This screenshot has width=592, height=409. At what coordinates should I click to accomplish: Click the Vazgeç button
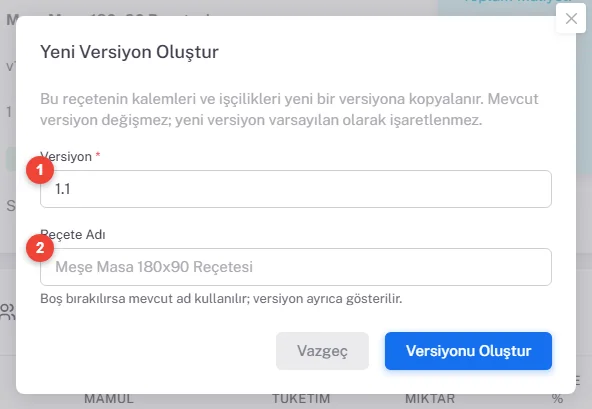(322, 351)
